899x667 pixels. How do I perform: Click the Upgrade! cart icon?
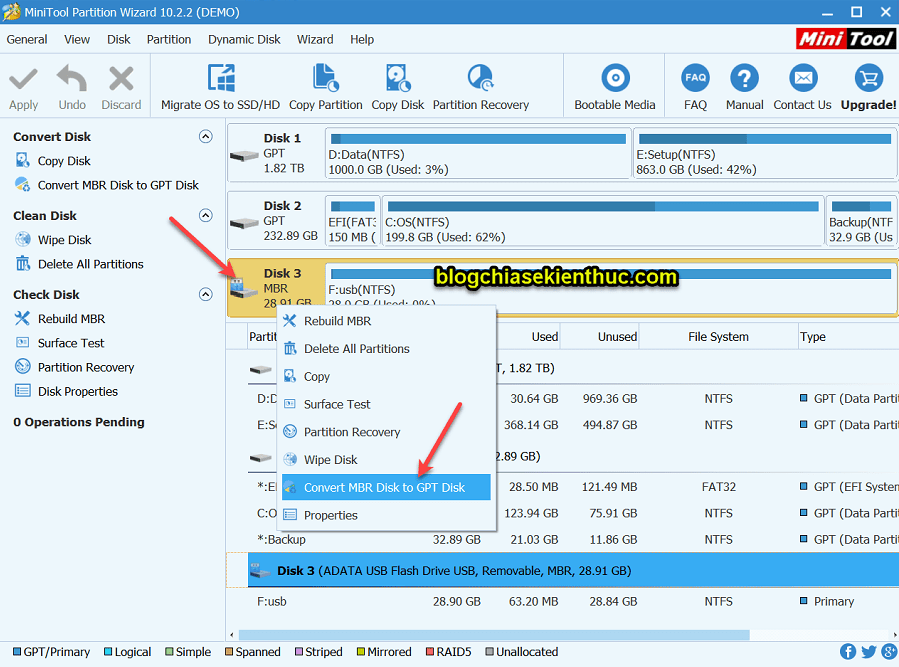coord(869,78)
